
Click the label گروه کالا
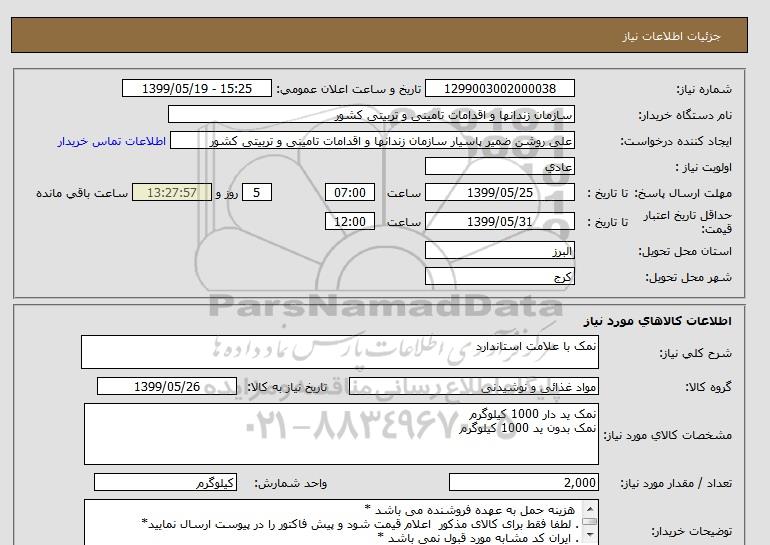(x=708, y=387)
